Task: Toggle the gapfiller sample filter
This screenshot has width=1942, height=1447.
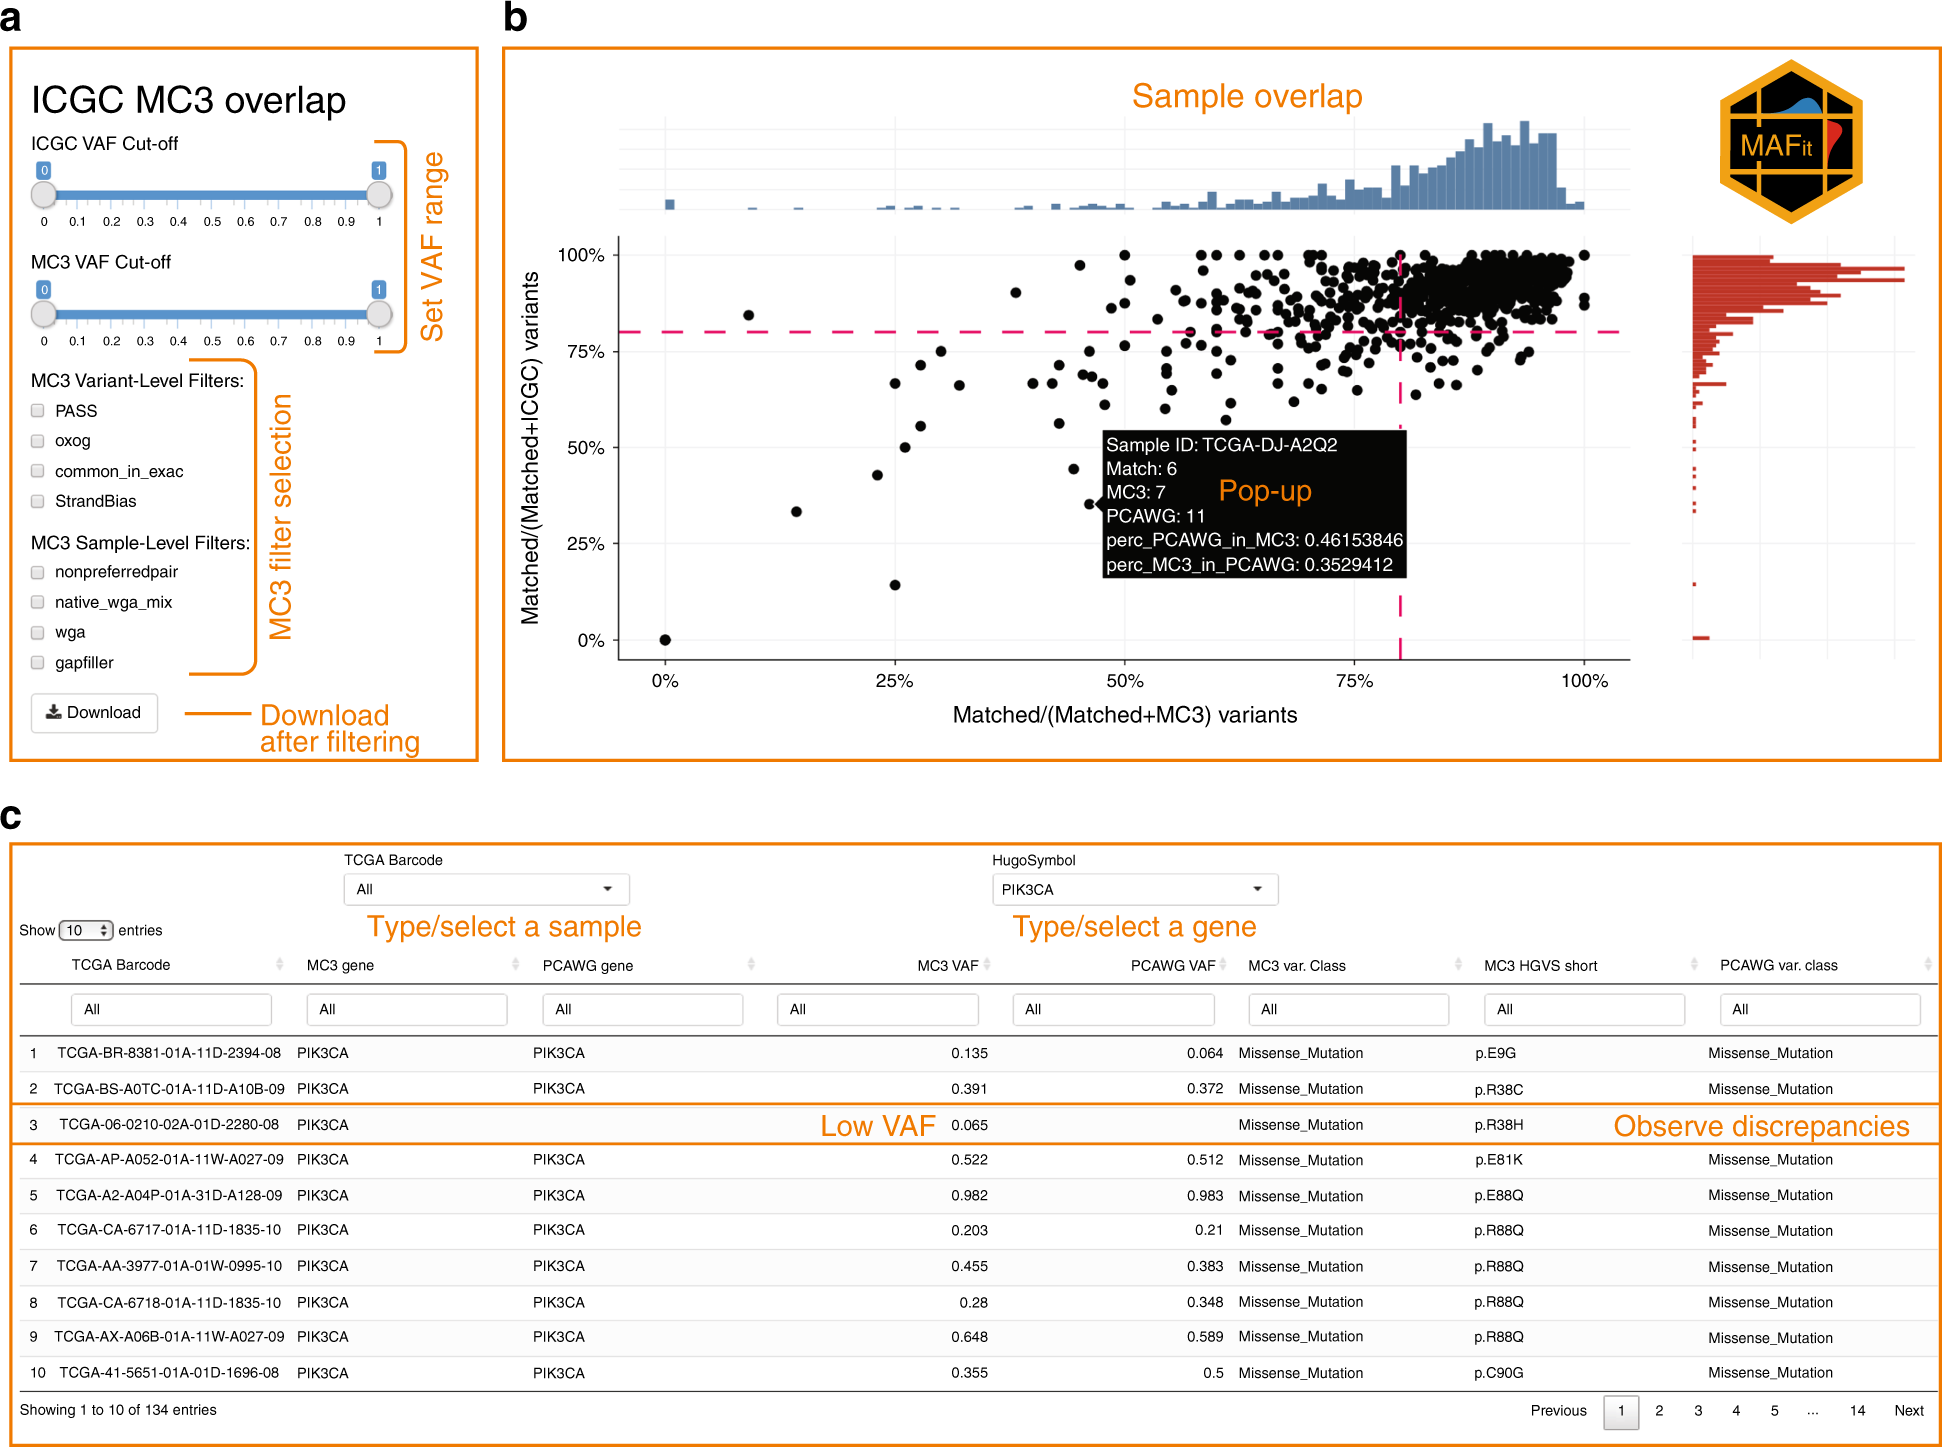Action: (38, 662)
